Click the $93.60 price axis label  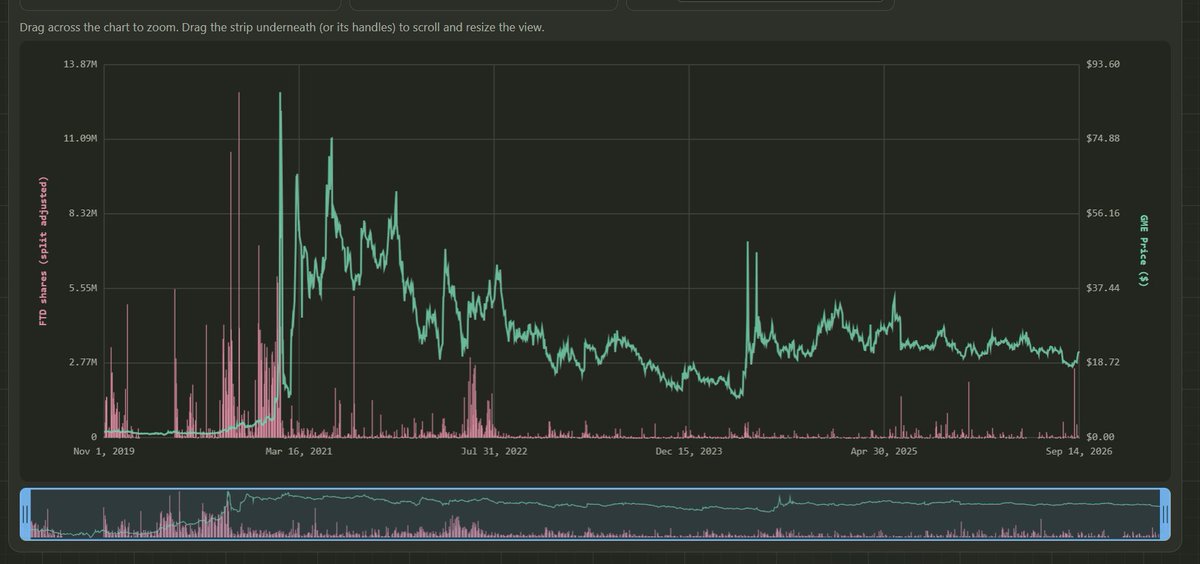pyautogui.click(x=1103, y=64)
